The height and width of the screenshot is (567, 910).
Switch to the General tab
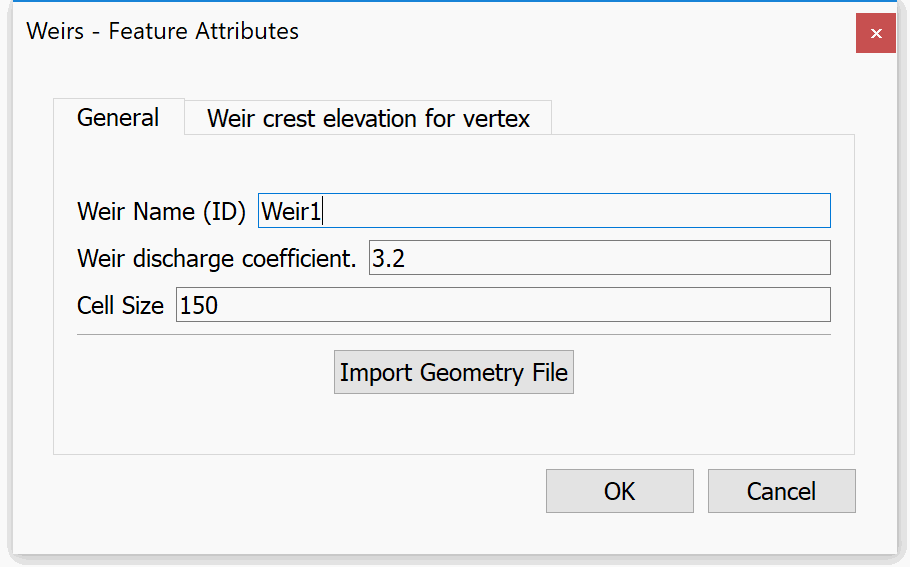[x=118, y=117]
